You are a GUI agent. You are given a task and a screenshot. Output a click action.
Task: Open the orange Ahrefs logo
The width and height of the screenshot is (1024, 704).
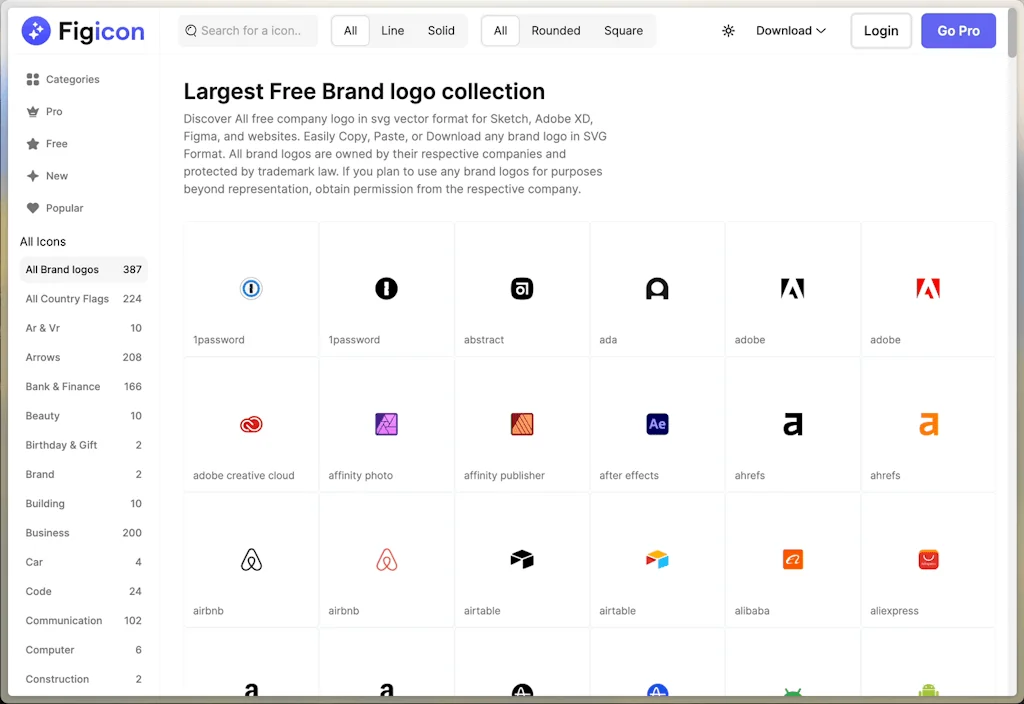tap(927, 424)
